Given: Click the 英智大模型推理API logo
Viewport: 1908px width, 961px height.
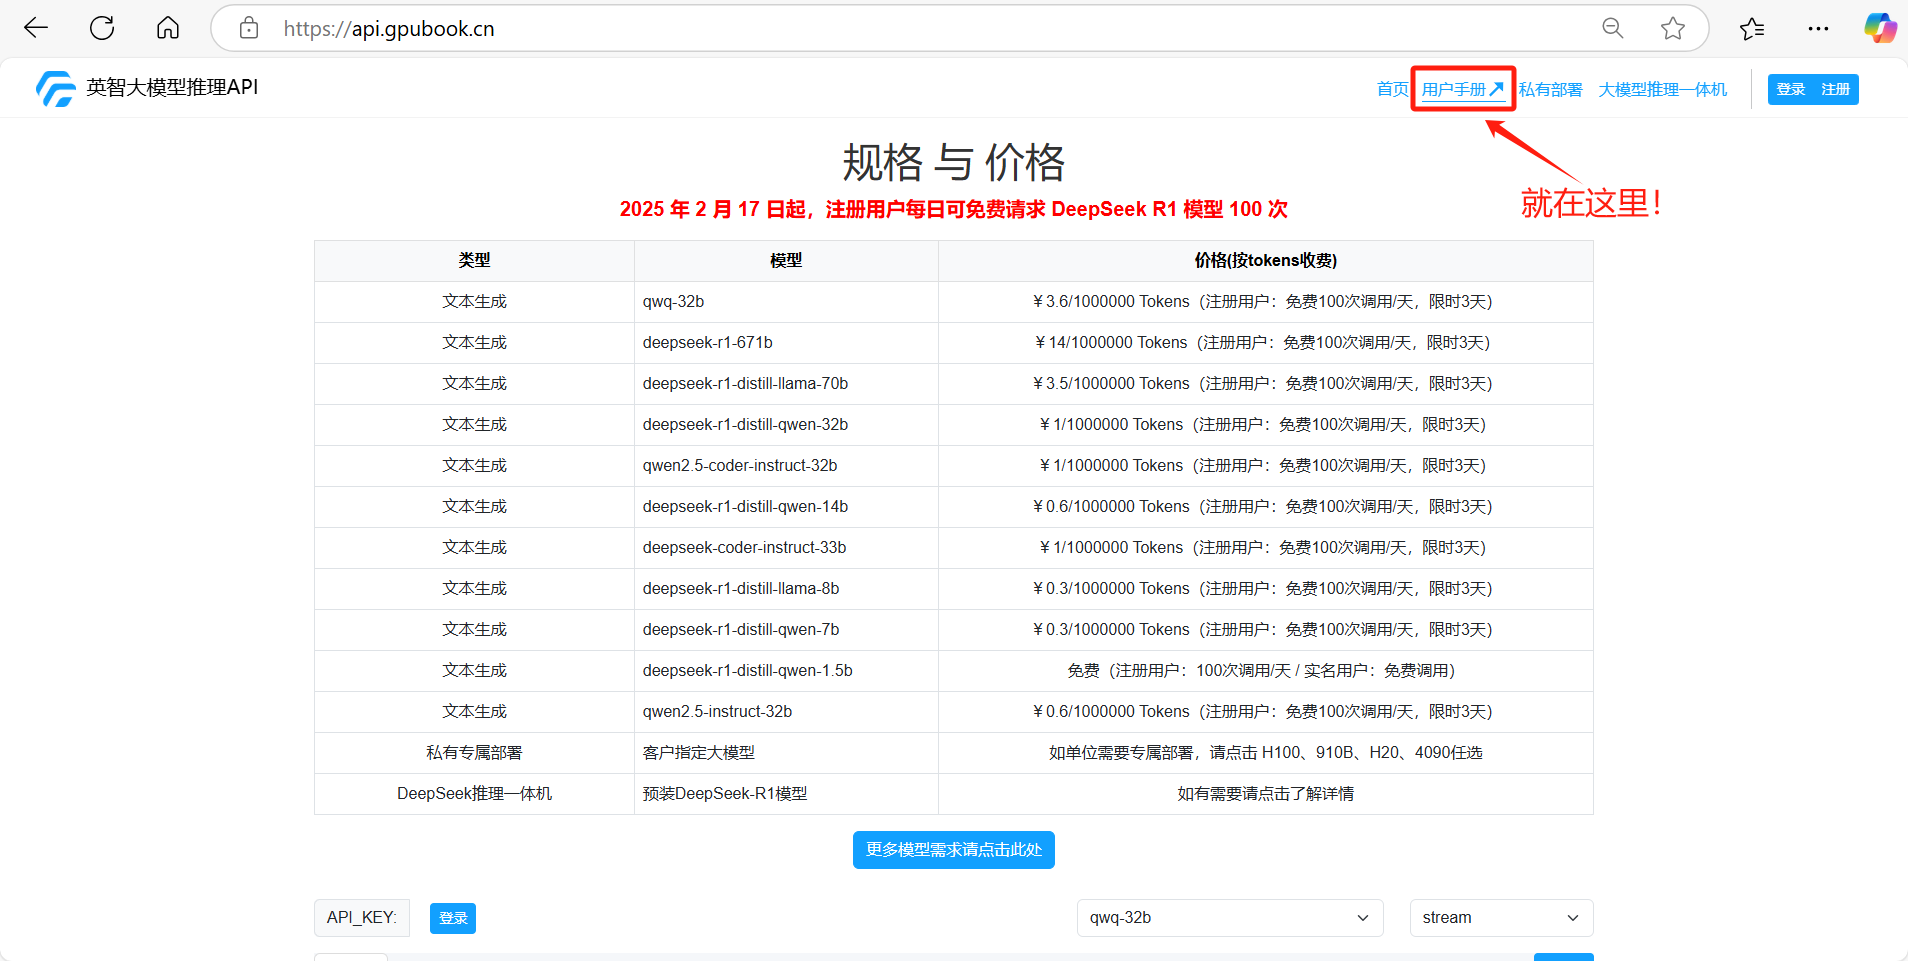Looking at the screenshot, I should point(147,88).
